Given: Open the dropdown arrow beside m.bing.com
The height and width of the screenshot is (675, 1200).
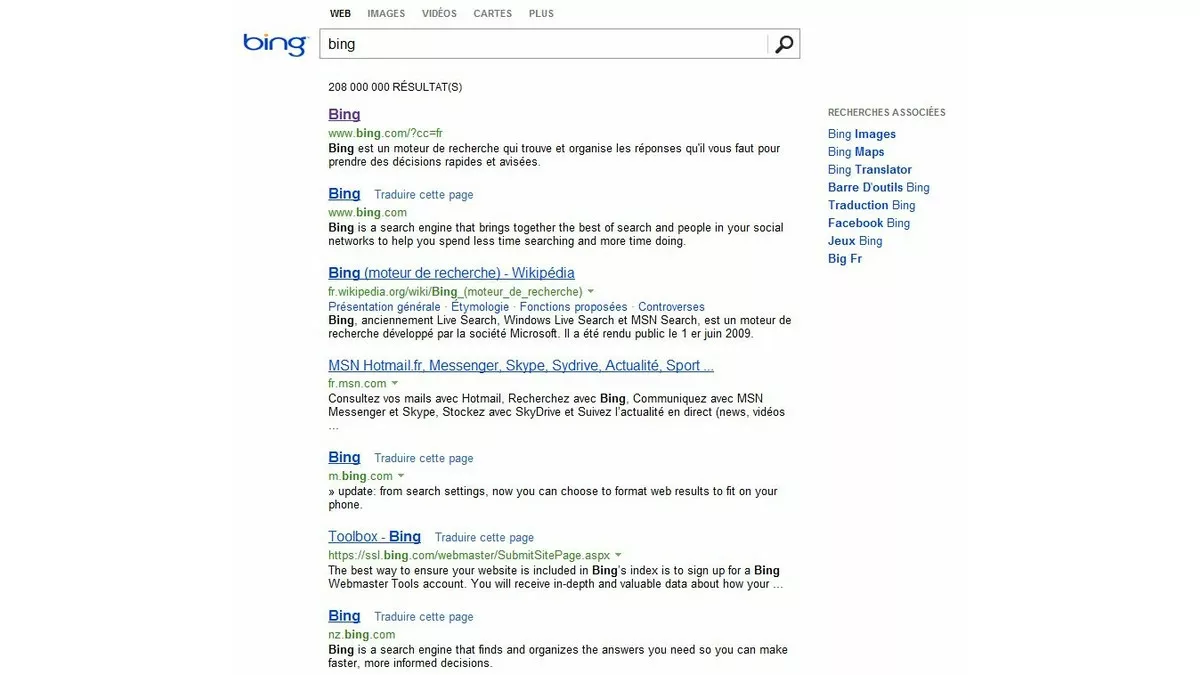Looking at the screenshot, I should 401,476.
